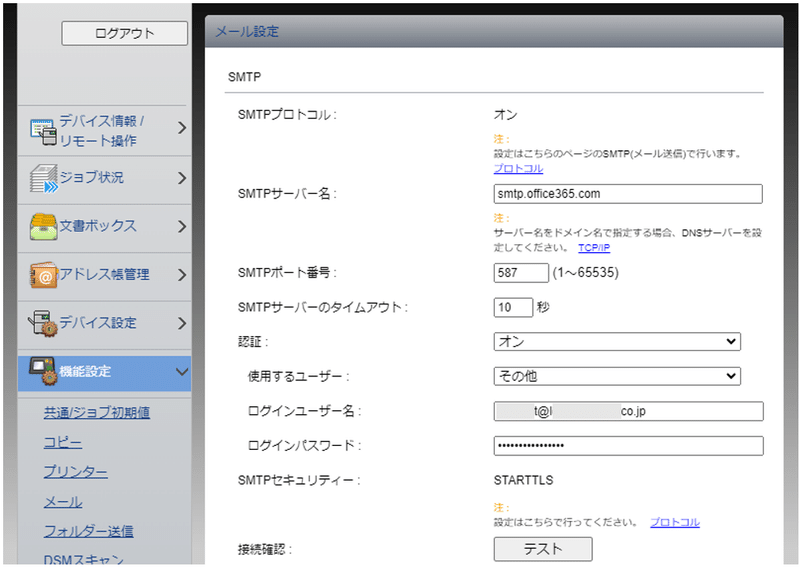Open the ジョブ状況 menu
The image size is (800, 570).
pos(105,180)
